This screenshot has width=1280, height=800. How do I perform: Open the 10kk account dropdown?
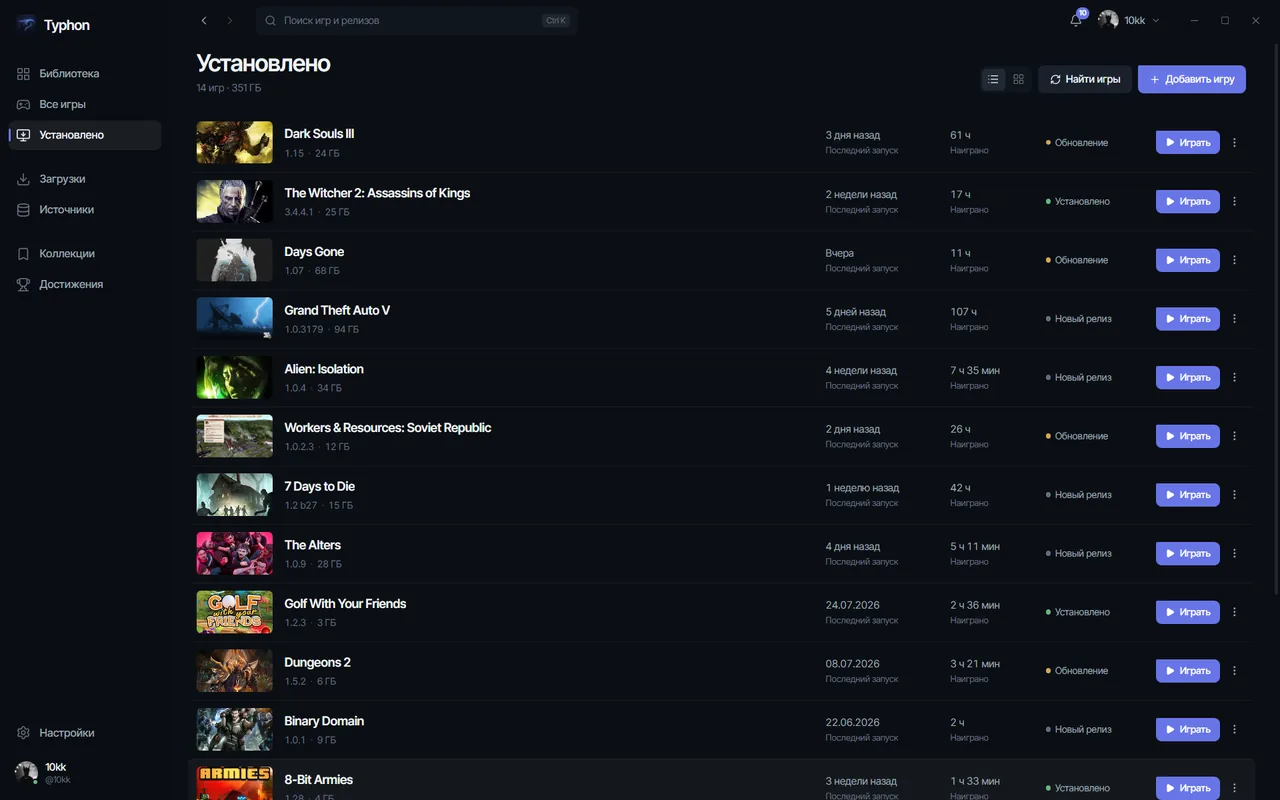[1129, 20]
